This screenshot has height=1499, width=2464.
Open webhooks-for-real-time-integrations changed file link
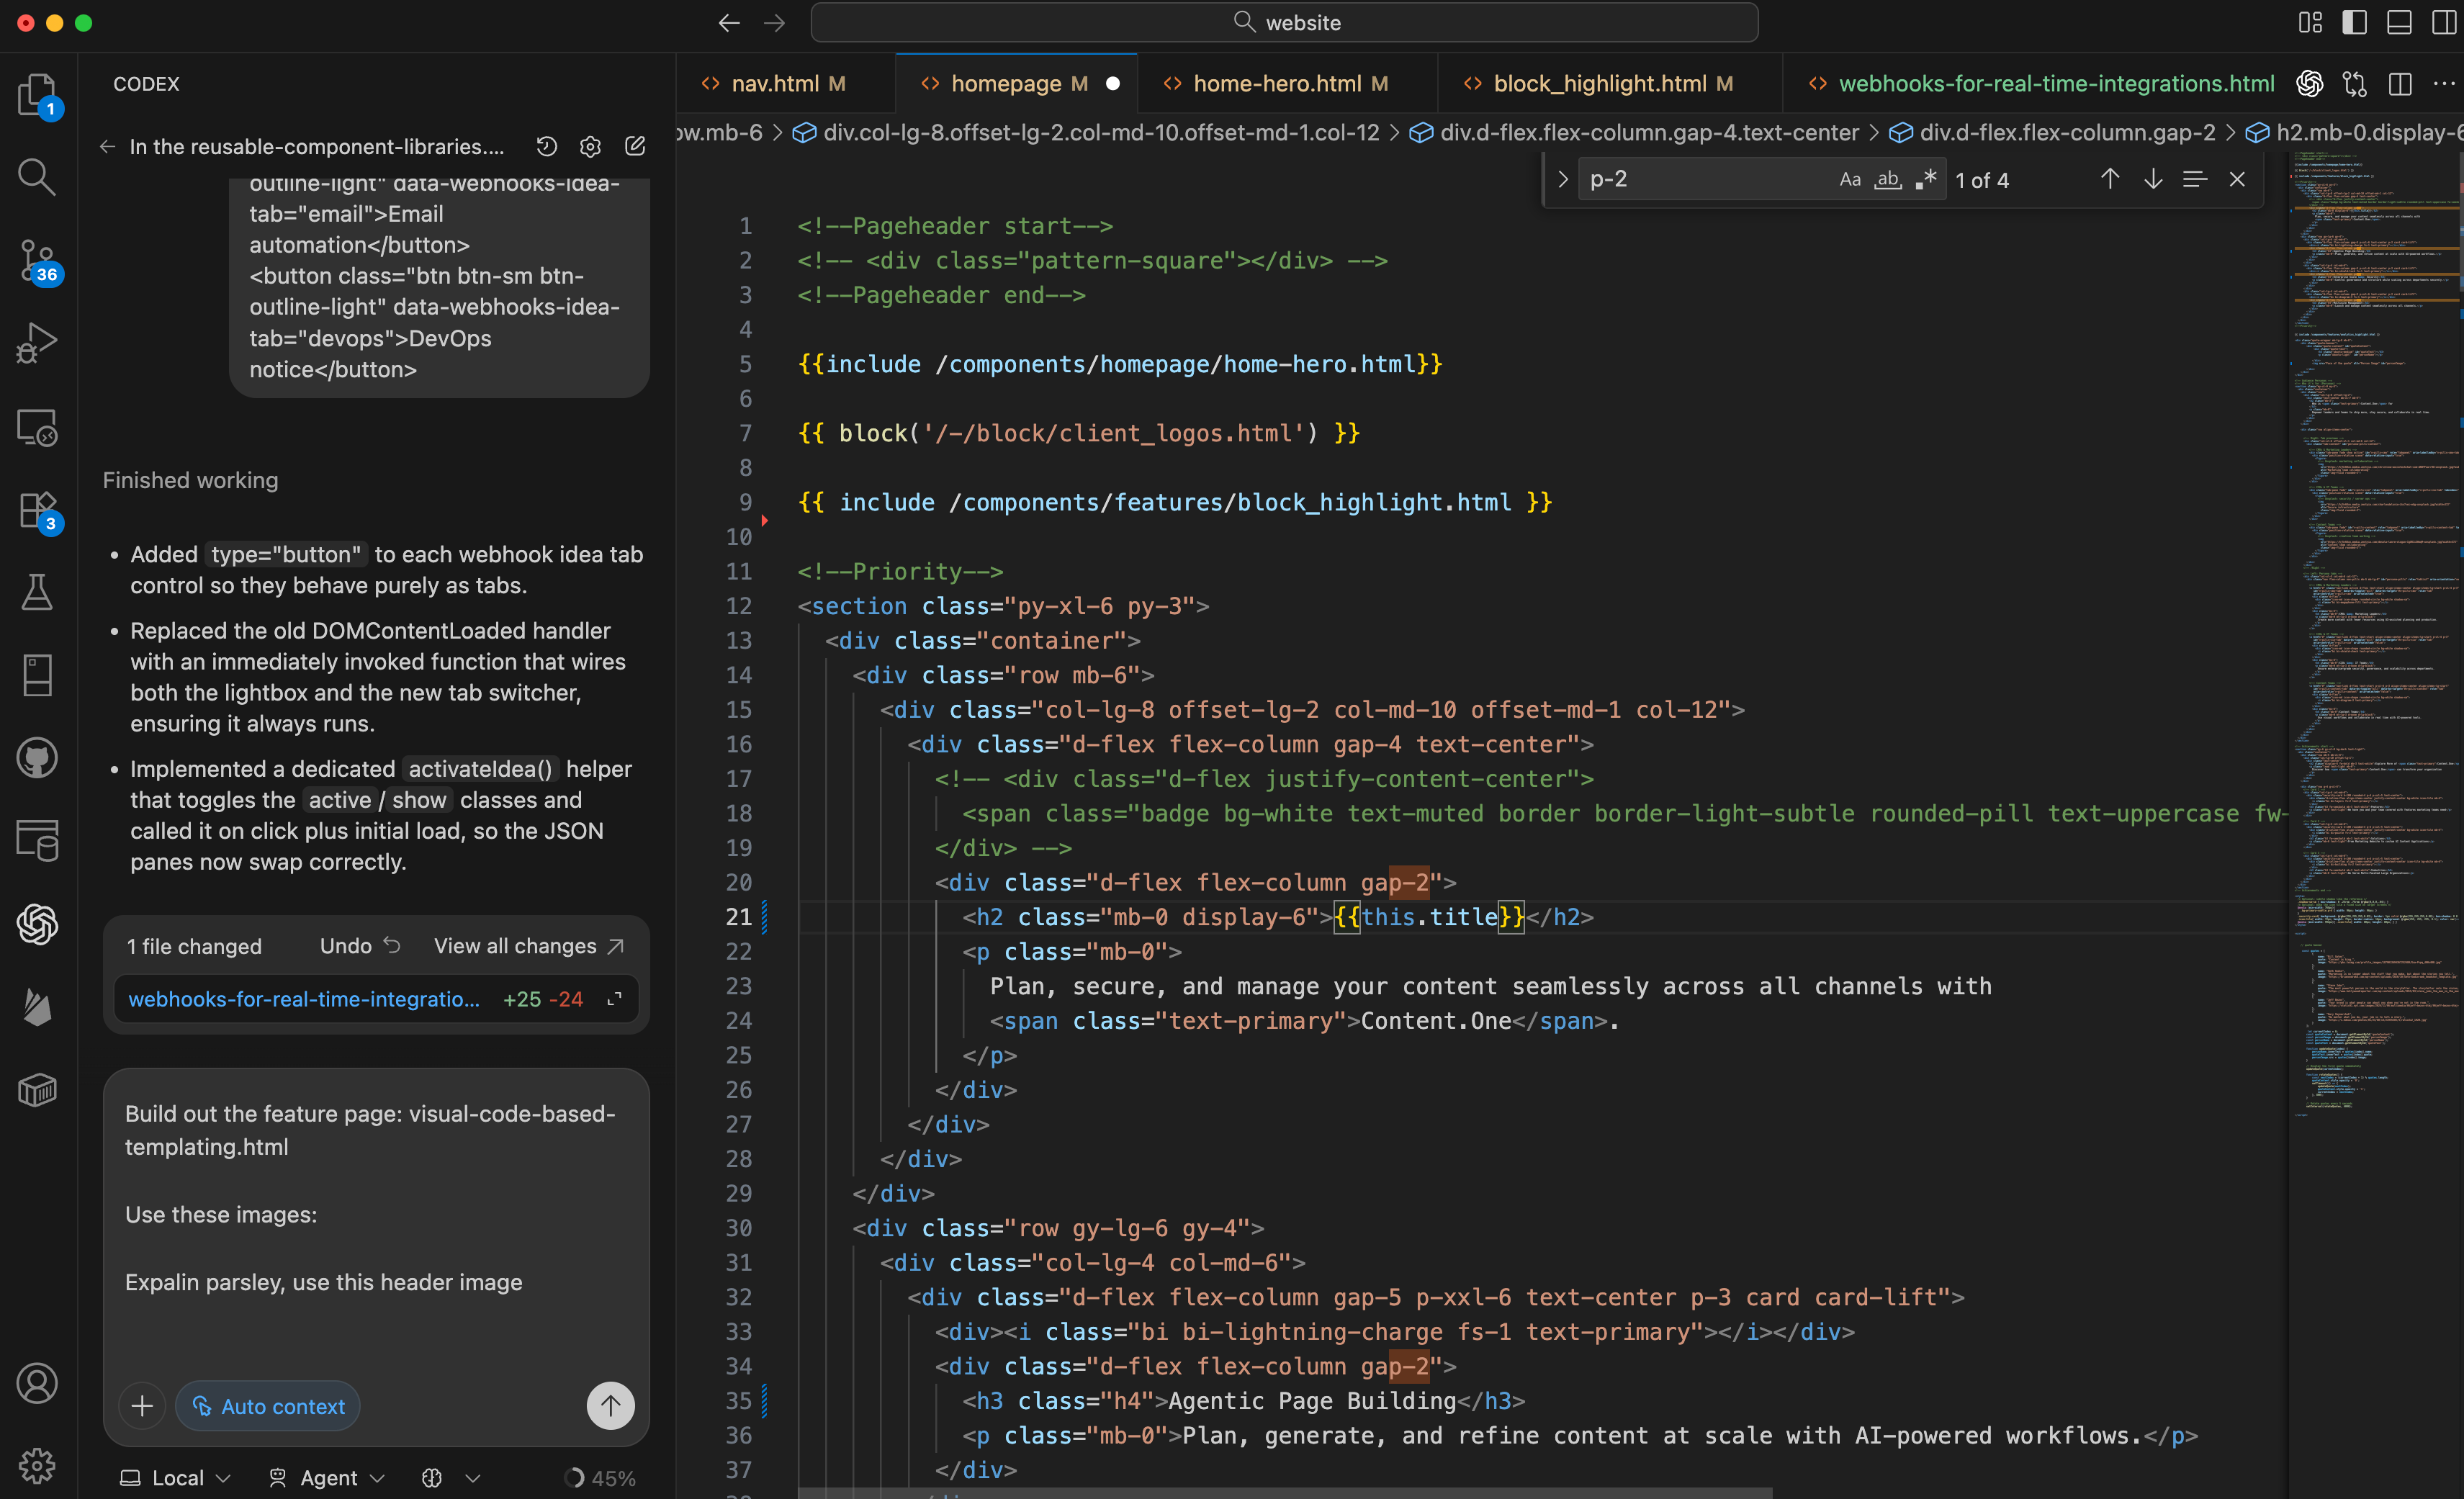pyautogui.click(x=304, y=999)
